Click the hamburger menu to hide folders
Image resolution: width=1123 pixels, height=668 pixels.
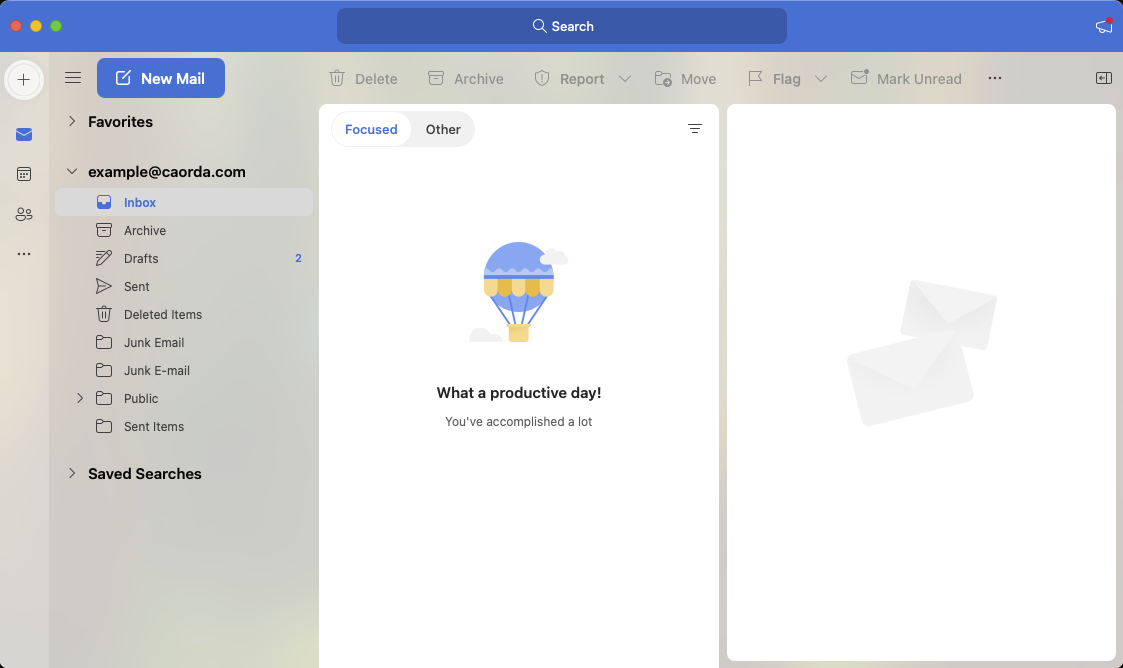pos(73,78)
